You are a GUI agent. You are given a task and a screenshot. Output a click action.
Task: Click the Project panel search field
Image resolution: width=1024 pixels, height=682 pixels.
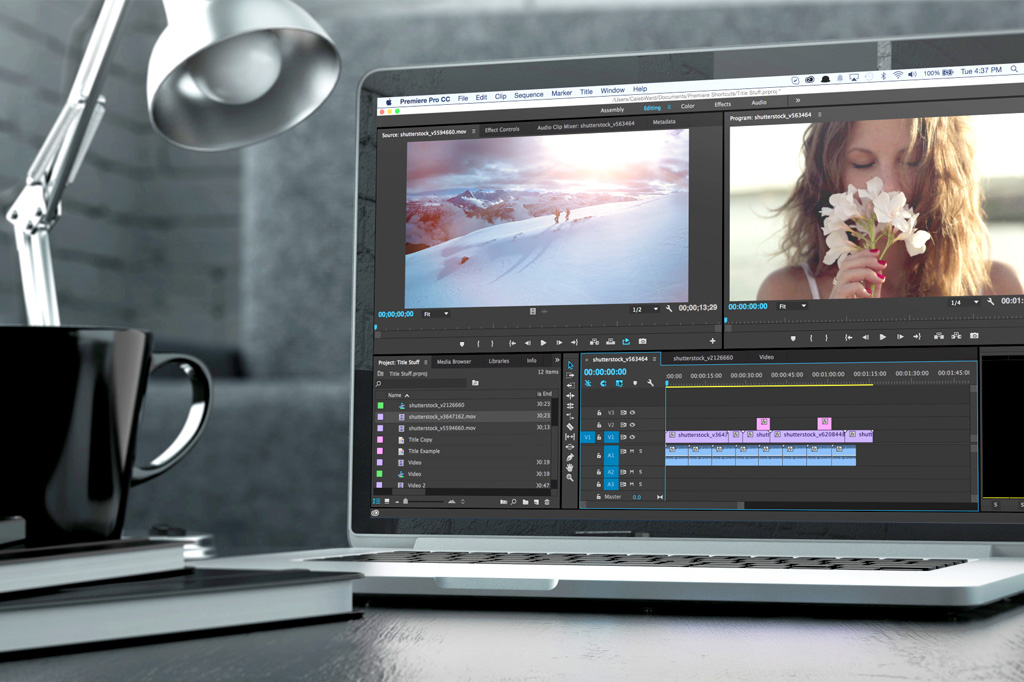coord(420,383)
